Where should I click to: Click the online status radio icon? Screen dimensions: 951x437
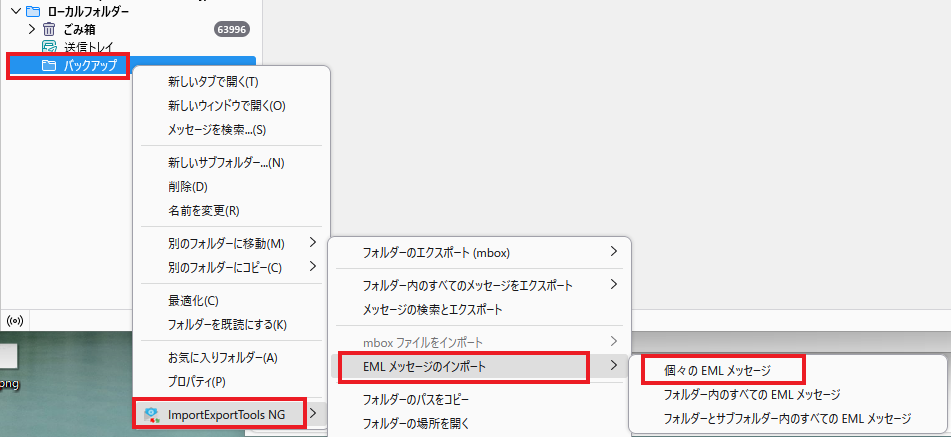pos(13,319)
